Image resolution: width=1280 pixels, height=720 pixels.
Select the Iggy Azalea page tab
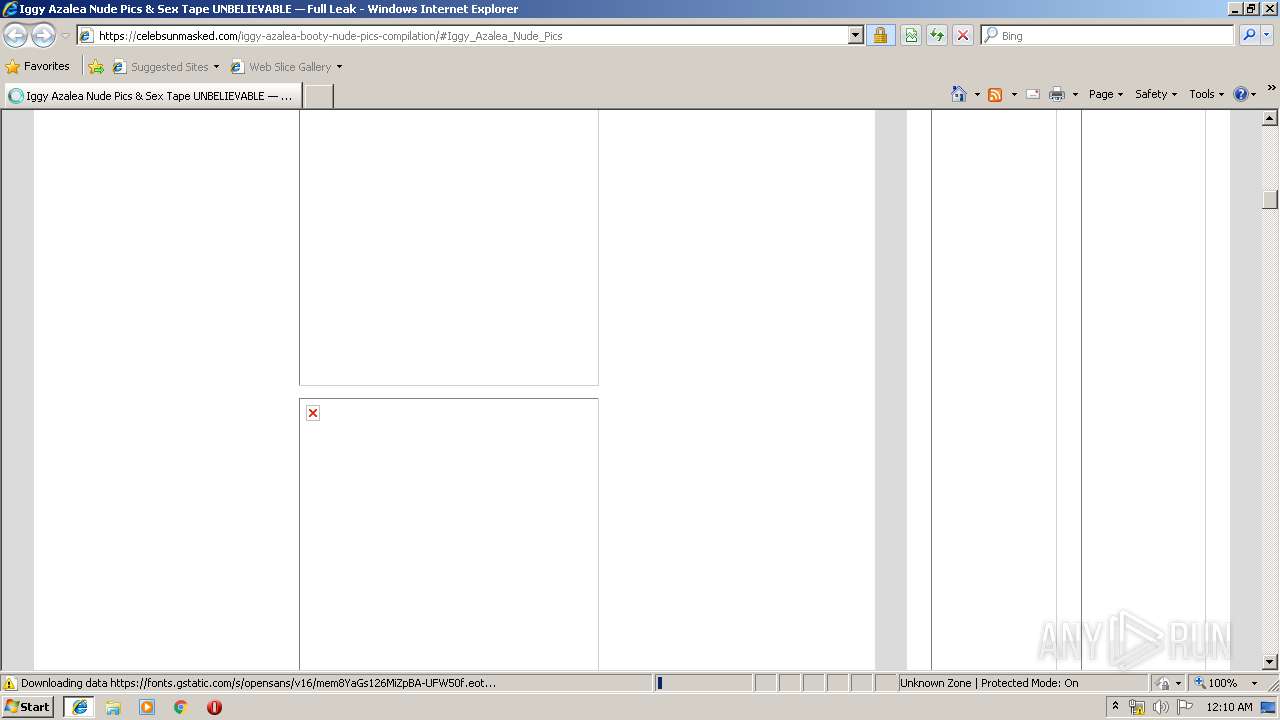(x=152, y=96)
